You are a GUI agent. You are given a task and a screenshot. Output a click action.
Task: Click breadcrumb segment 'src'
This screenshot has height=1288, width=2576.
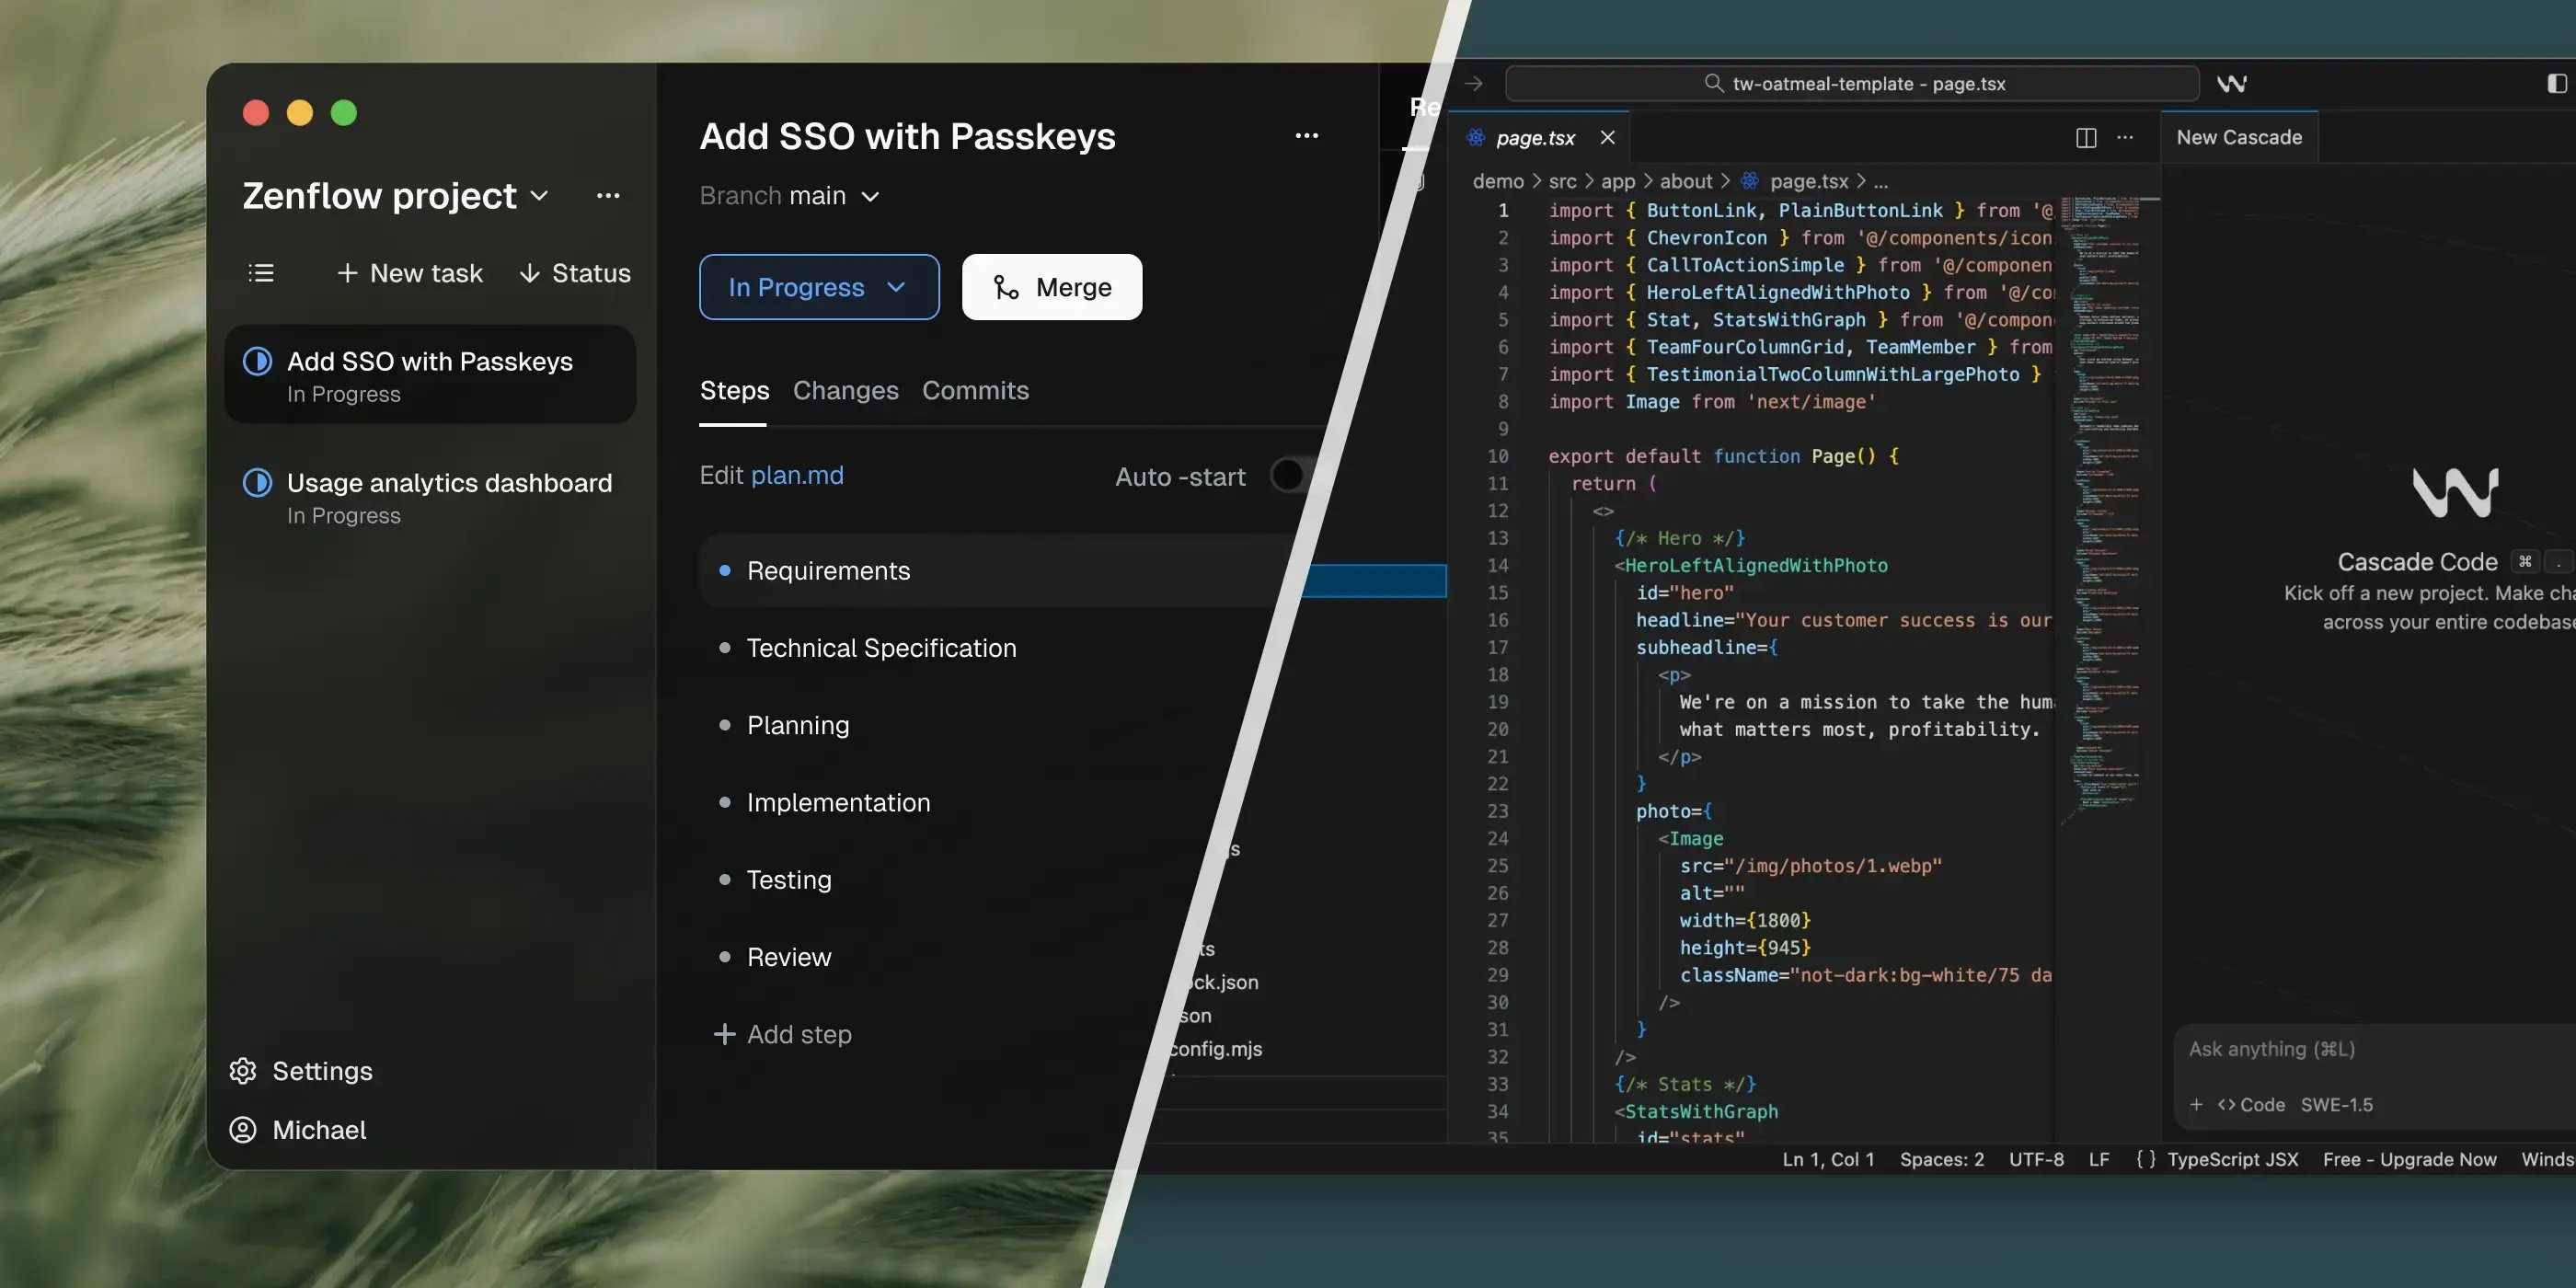(x=1562, y=181)
